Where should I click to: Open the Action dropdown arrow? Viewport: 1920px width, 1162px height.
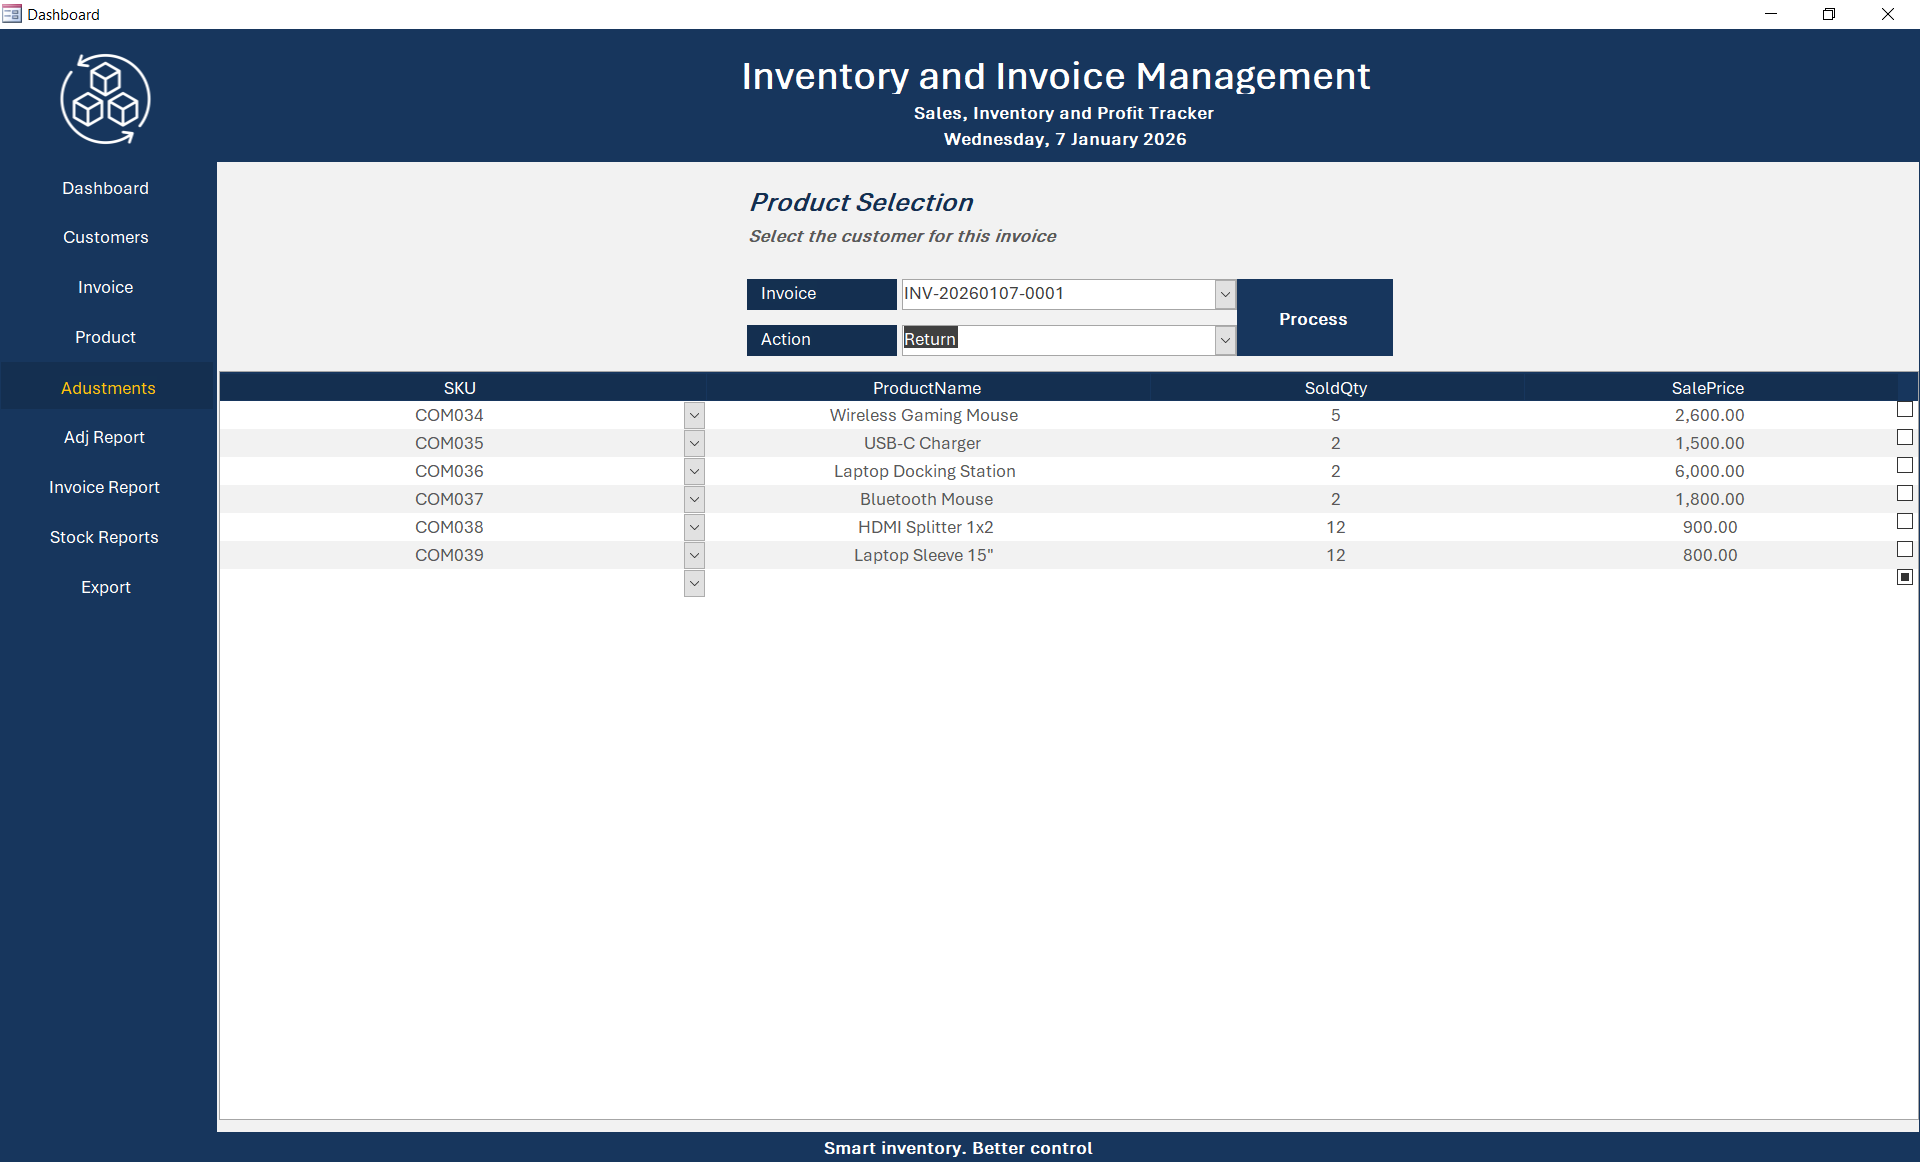tap(1225, 340)
